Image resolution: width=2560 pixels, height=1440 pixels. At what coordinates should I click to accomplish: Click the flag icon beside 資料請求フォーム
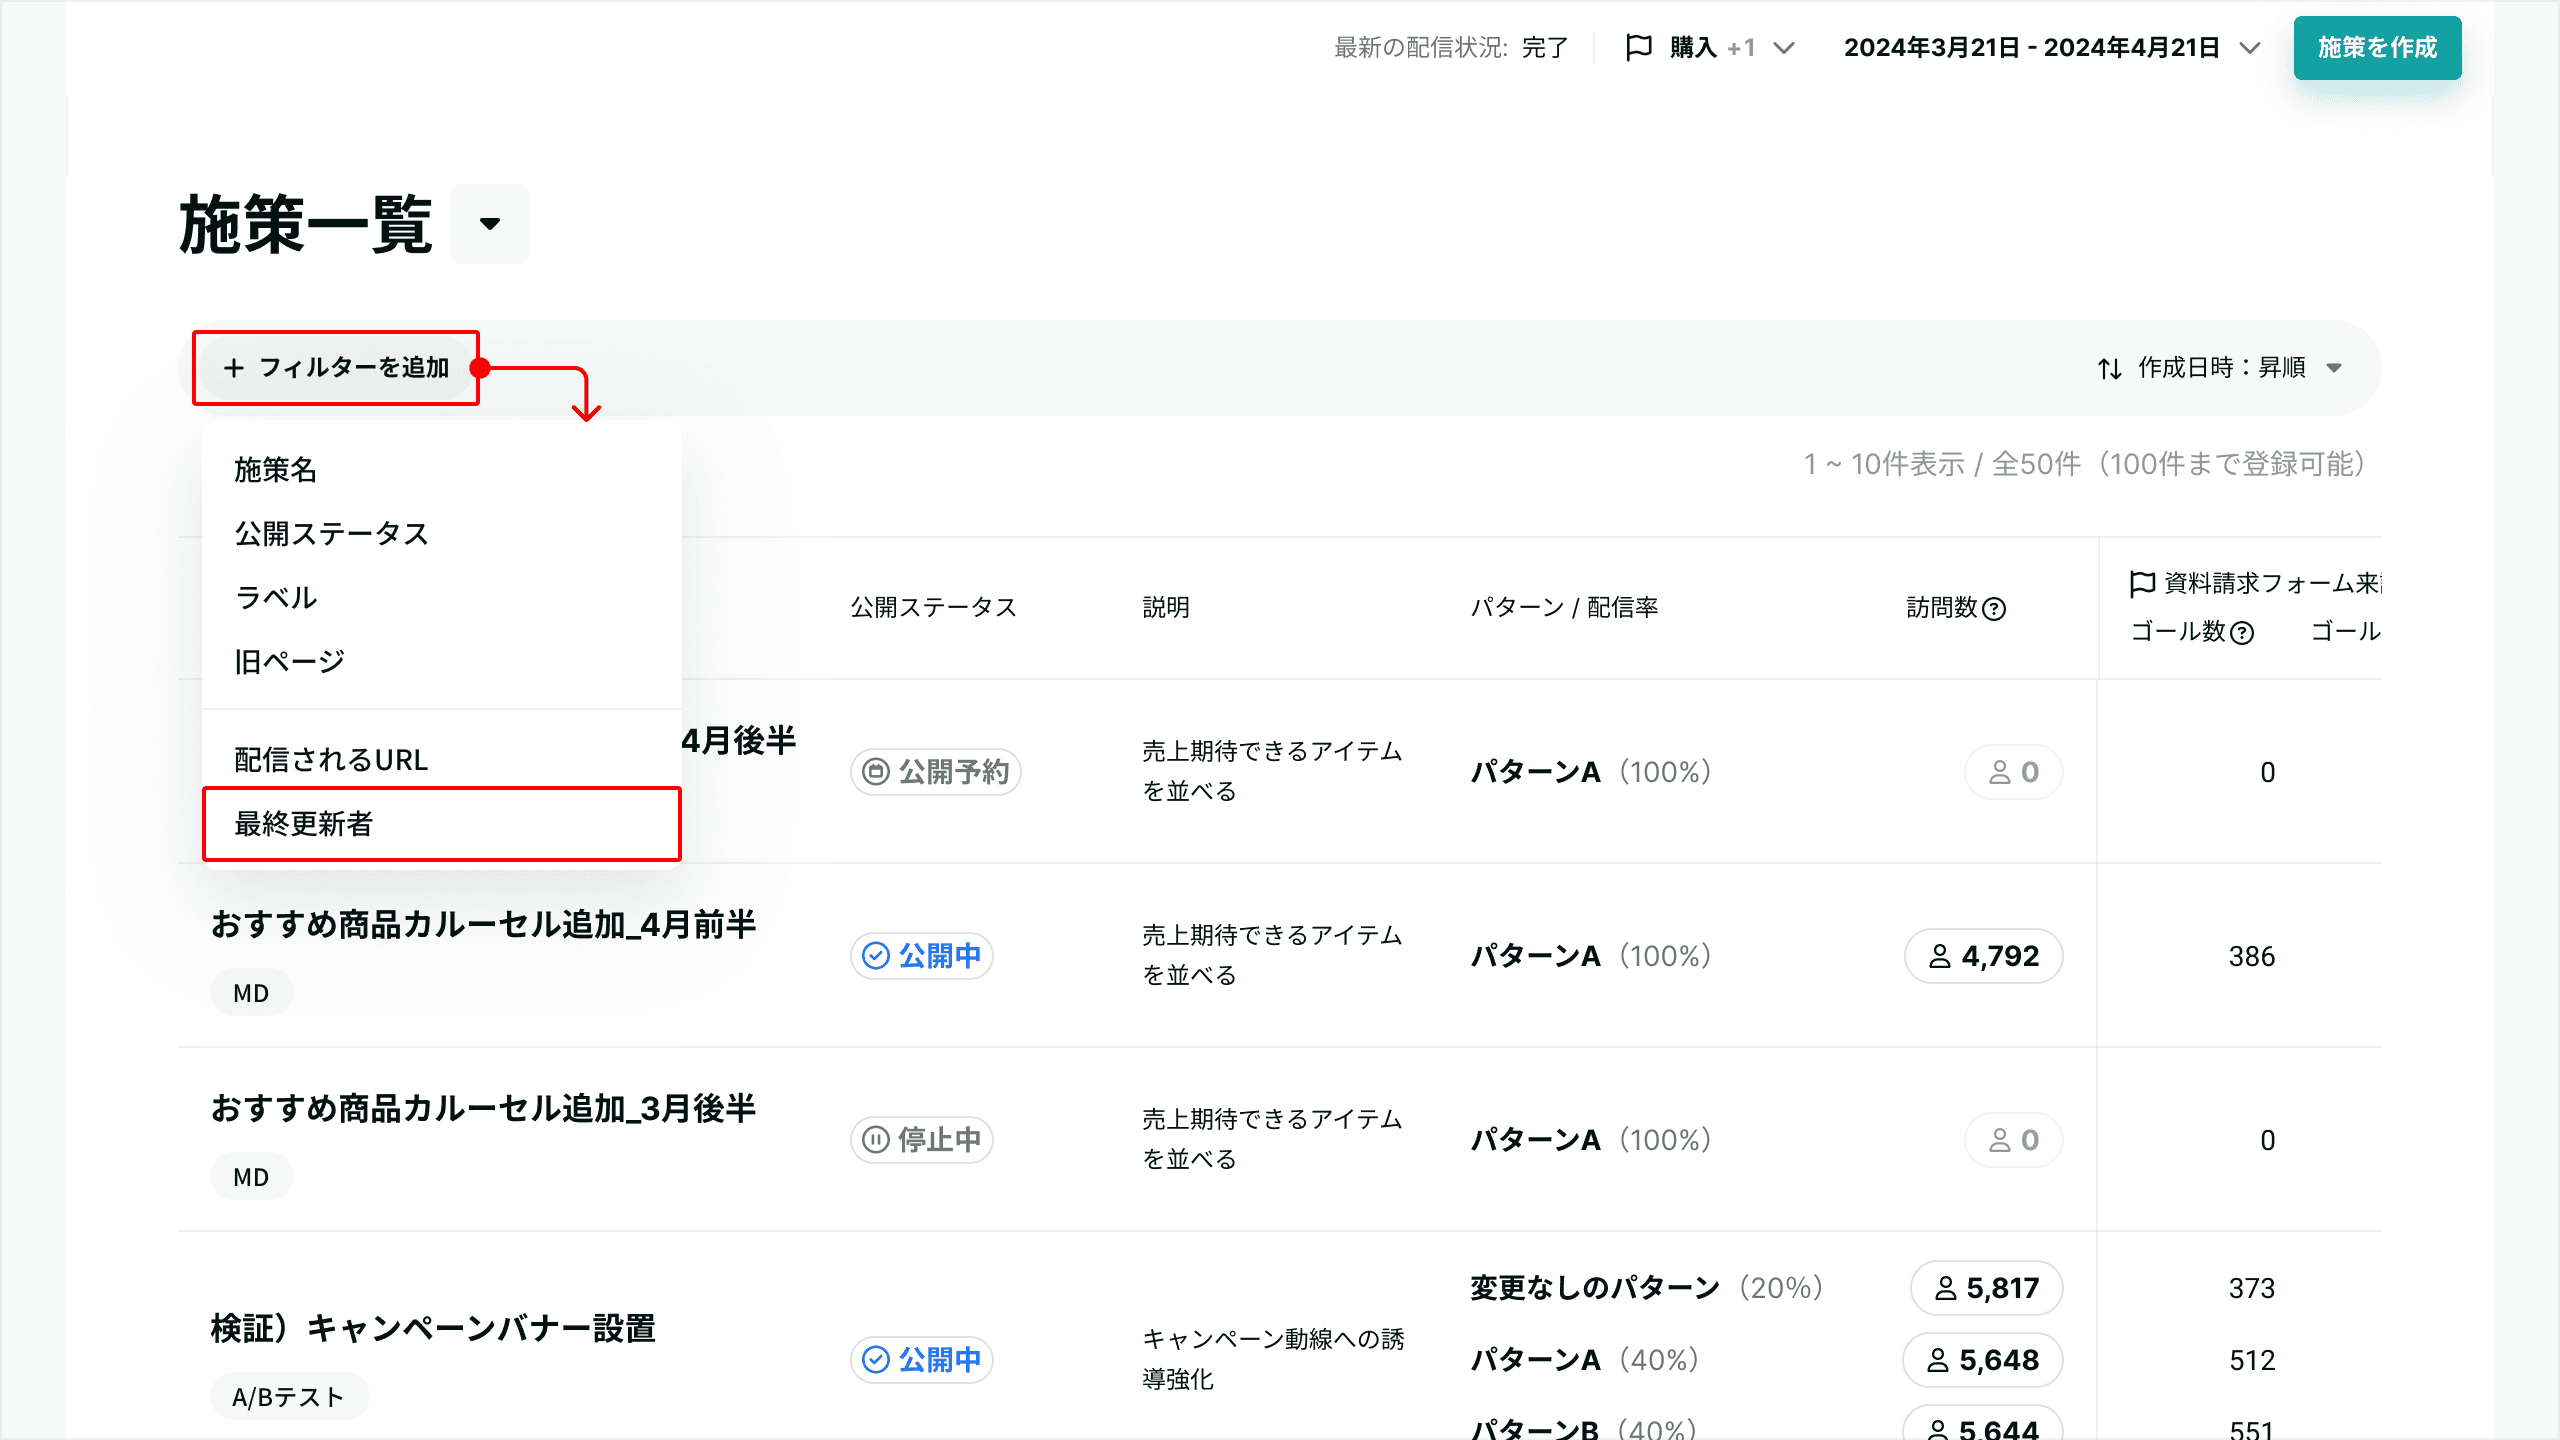(2142, 583)
